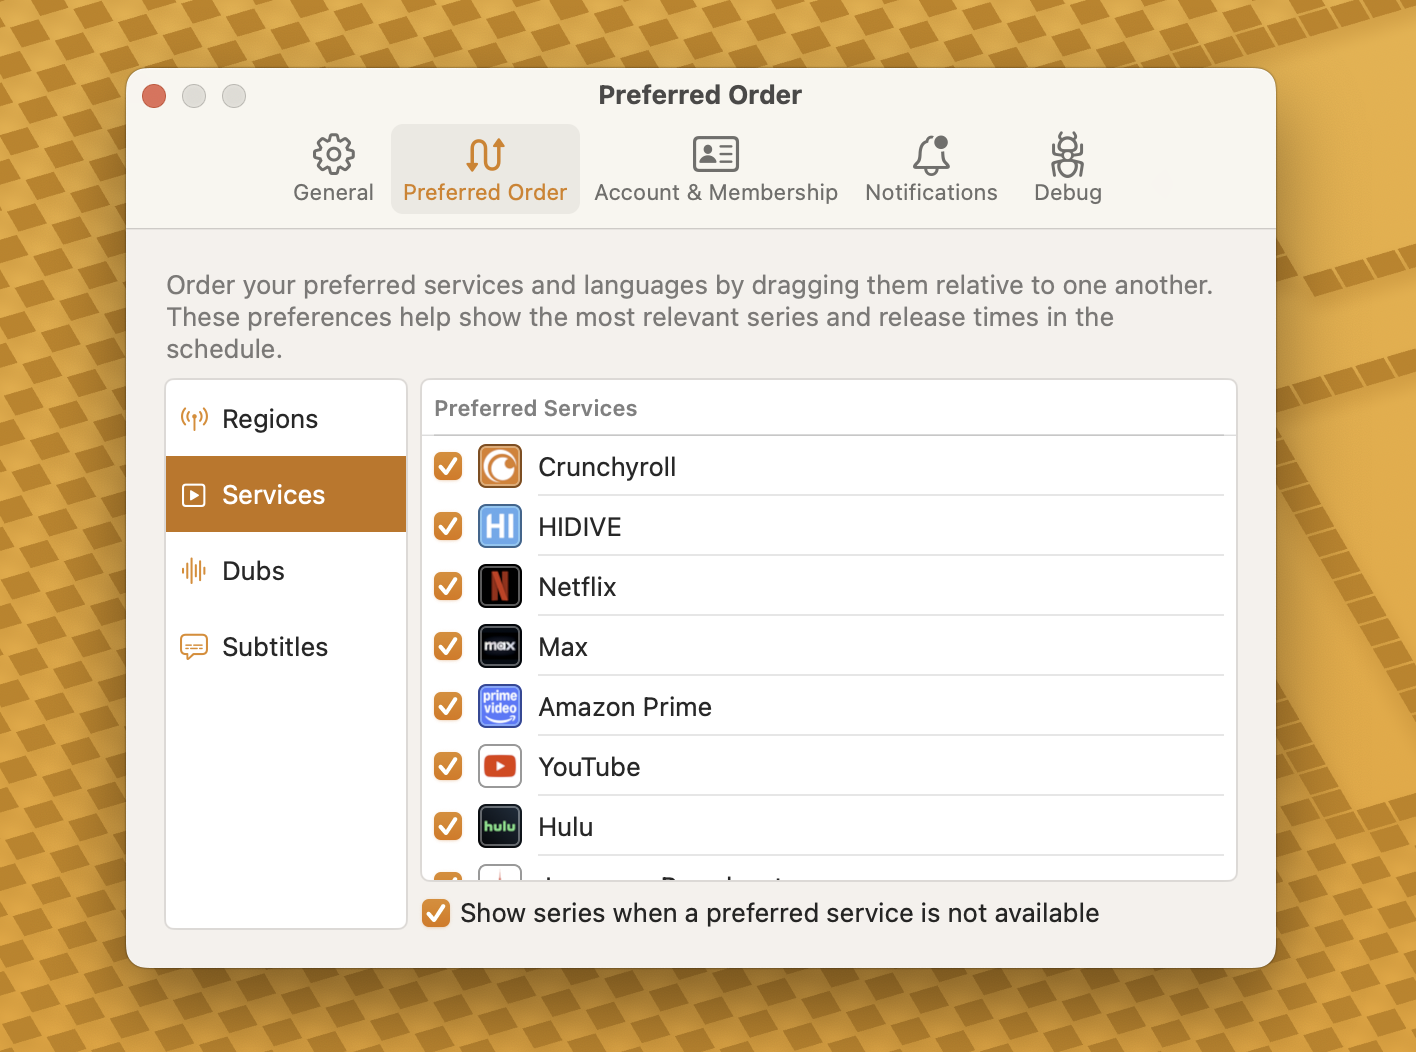Click the Regions antenna icon

click(194, 418)
